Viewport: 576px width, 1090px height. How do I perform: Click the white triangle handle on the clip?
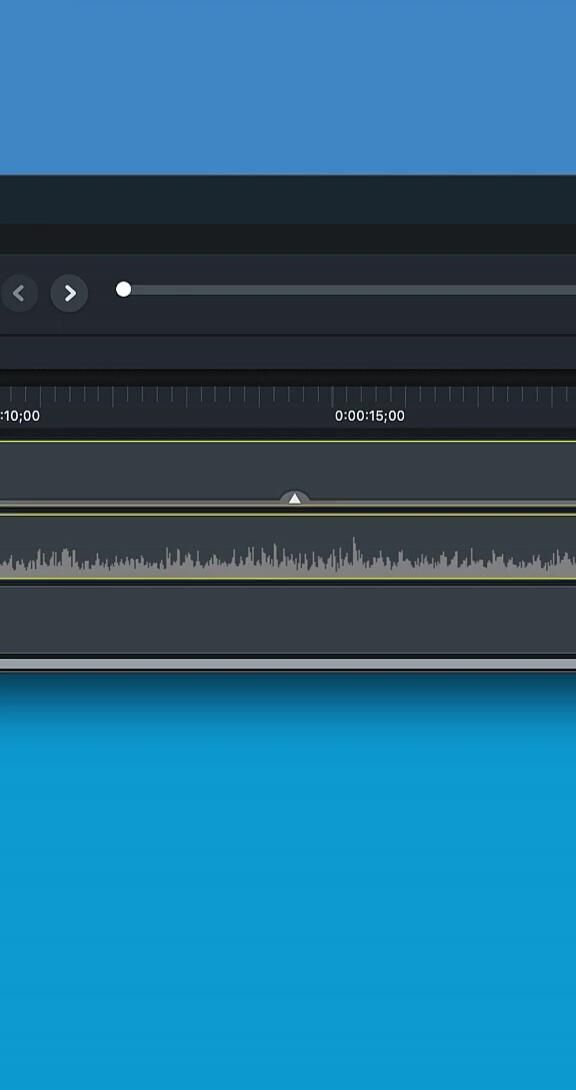click(295, 498)
